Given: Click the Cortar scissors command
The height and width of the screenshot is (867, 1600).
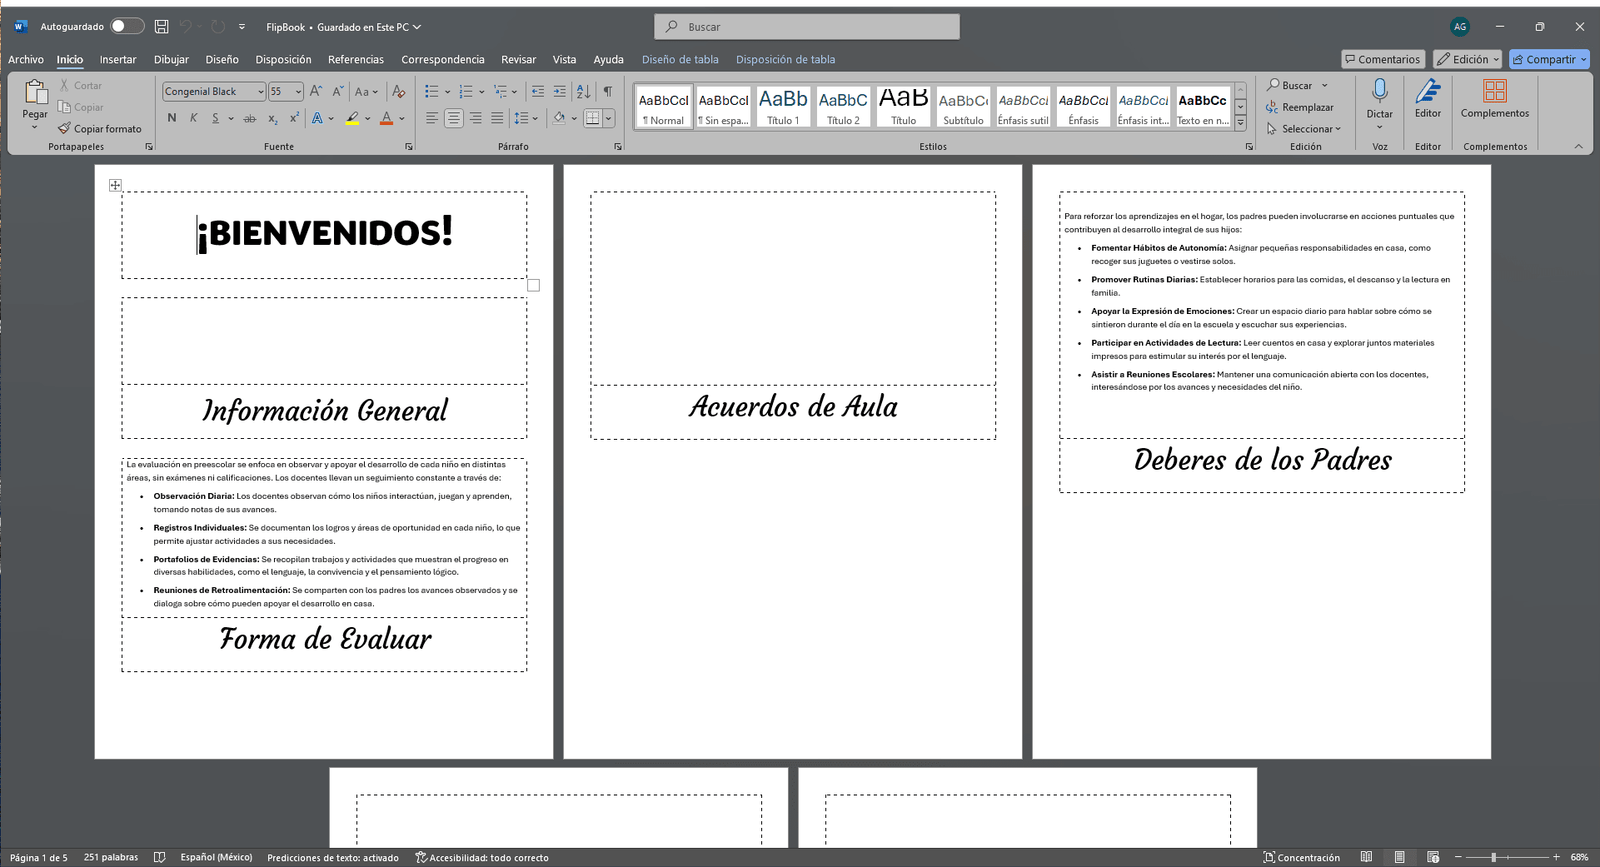Looking at the screenshot, I should [x=80, y=85].
